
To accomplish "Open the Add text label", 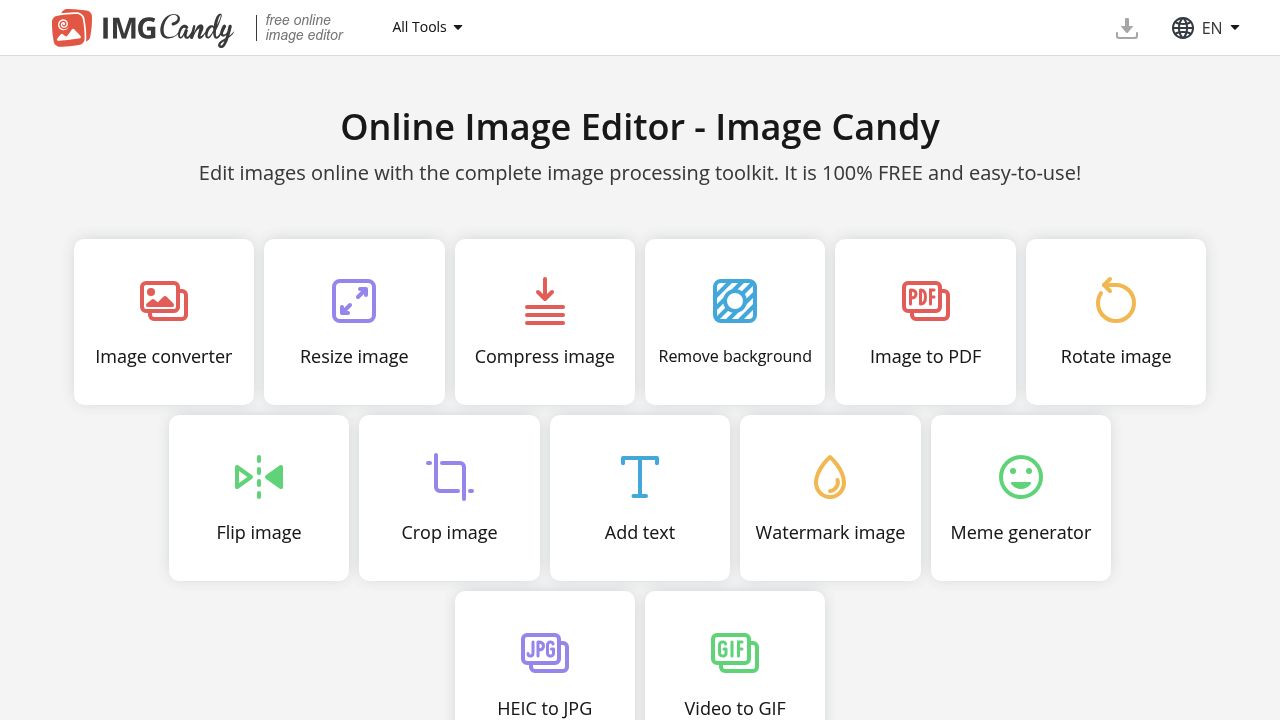I will pos(640,533).
